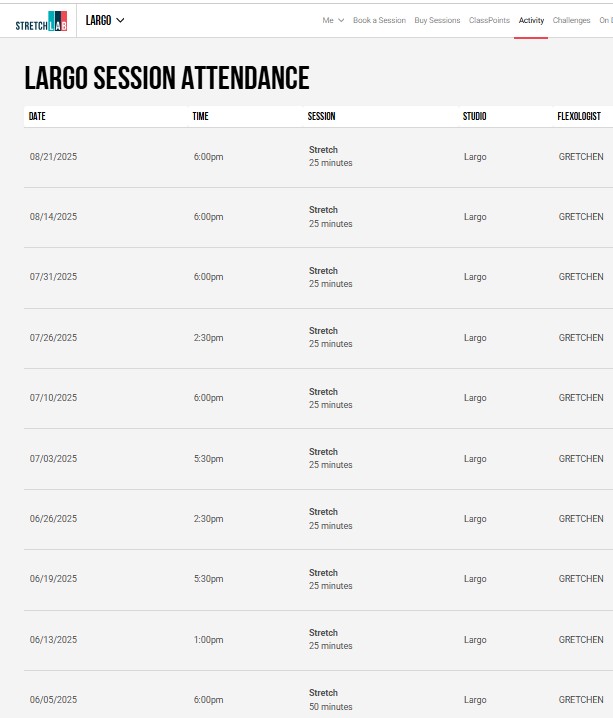Click the FLEXOLOGIST column header
The height and width of the screenshot is (718, 613).
click(579, 117)
